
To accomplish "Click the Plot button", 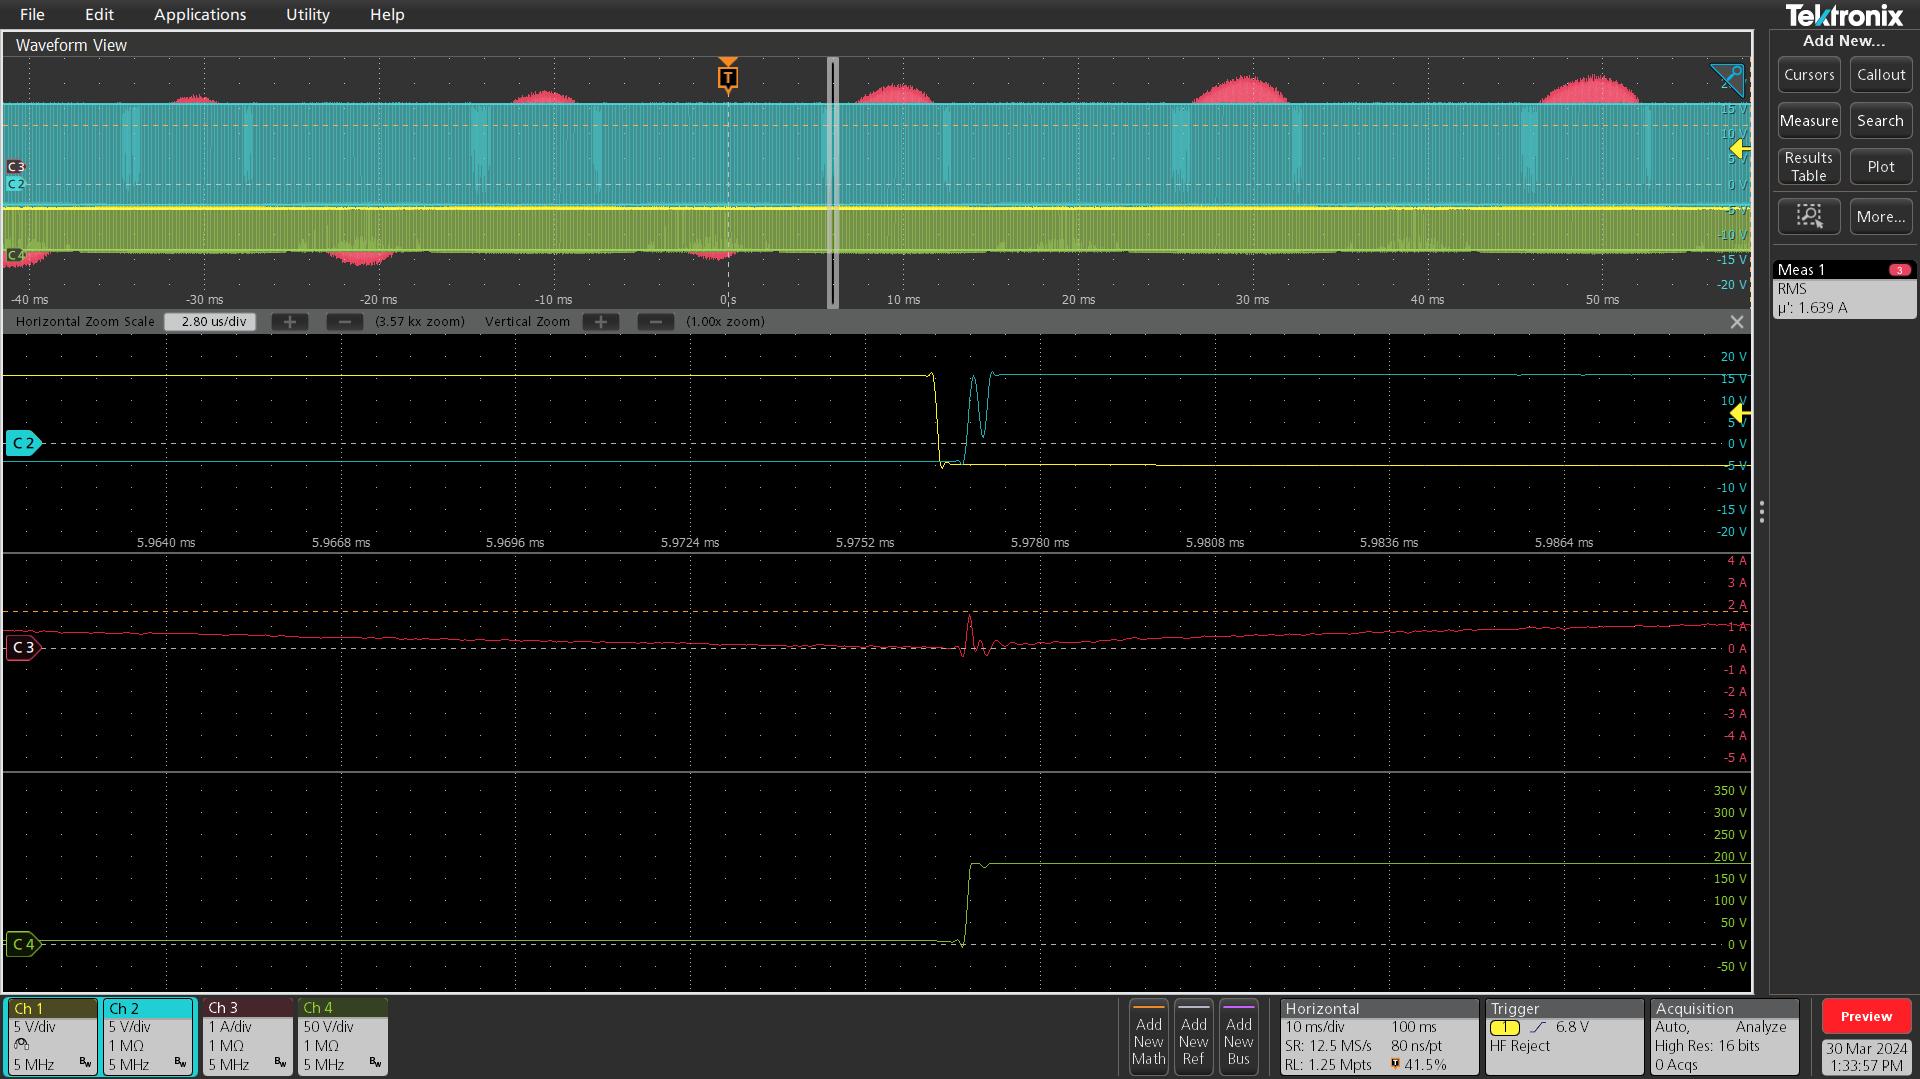I will pos(1881,167).
